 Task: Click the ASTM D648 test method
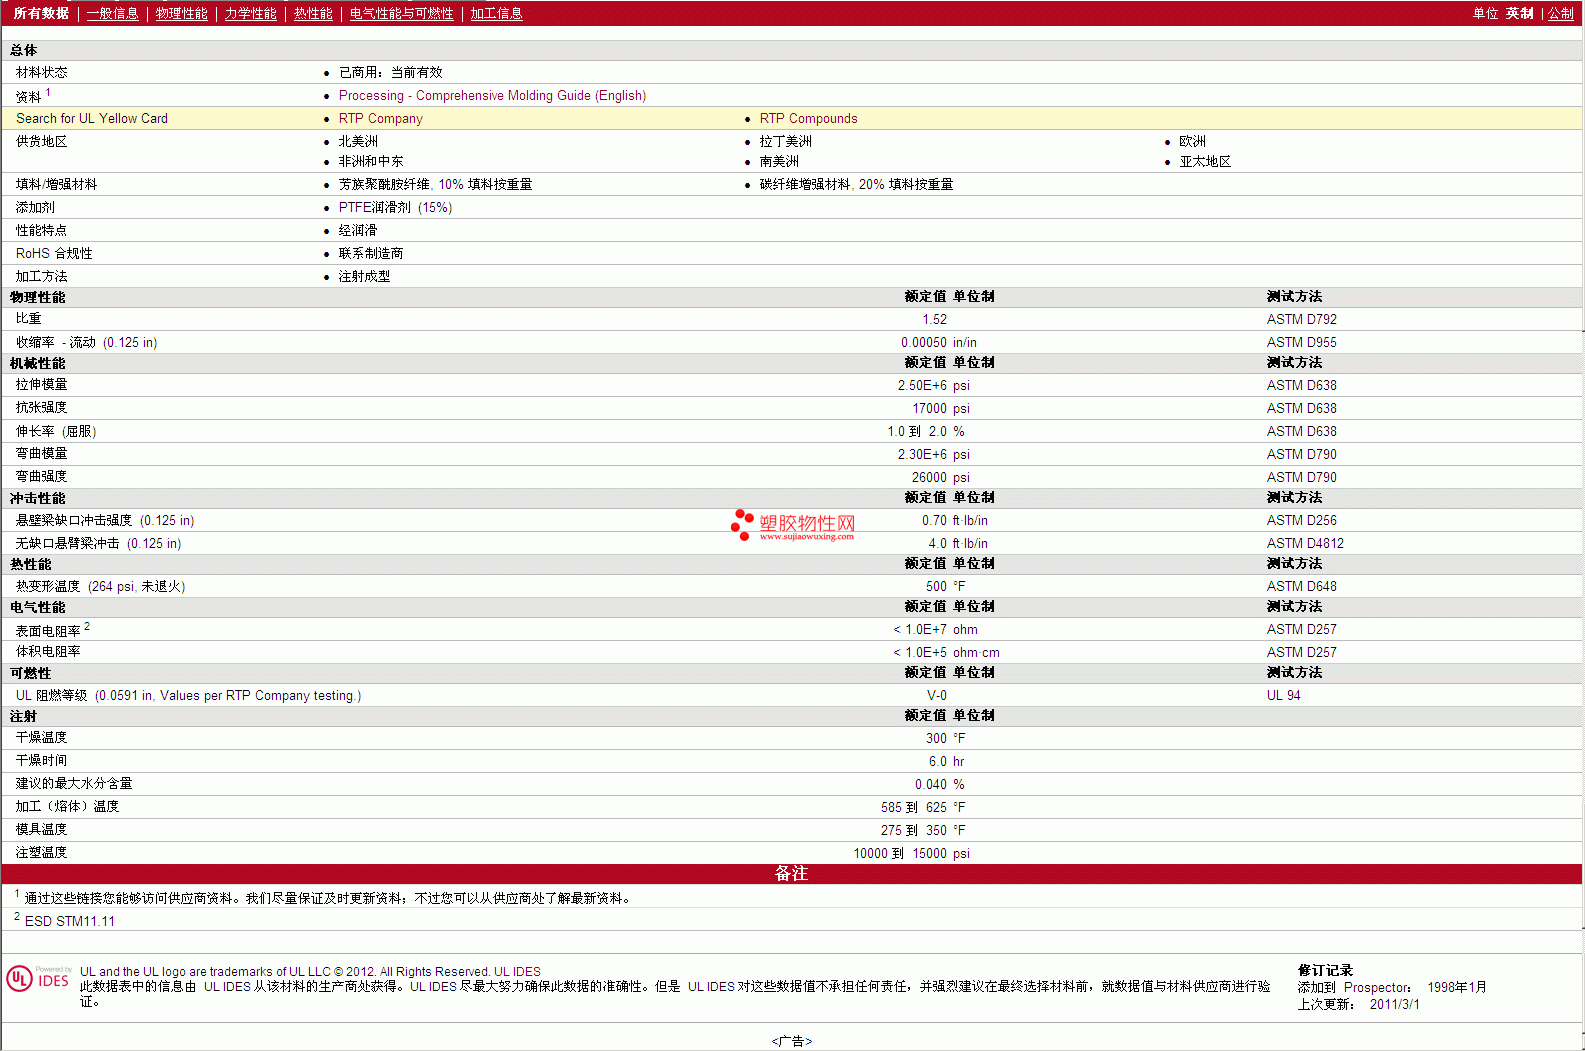click(1302, 586)
